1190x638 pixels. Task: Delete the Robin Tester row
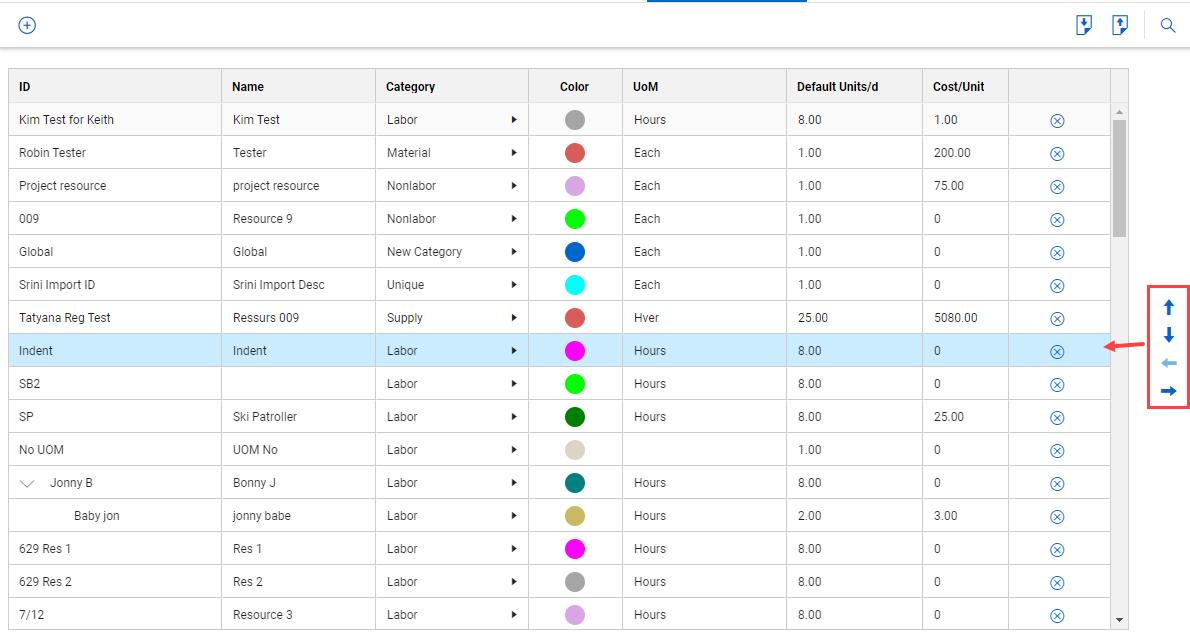[1057, 154]
